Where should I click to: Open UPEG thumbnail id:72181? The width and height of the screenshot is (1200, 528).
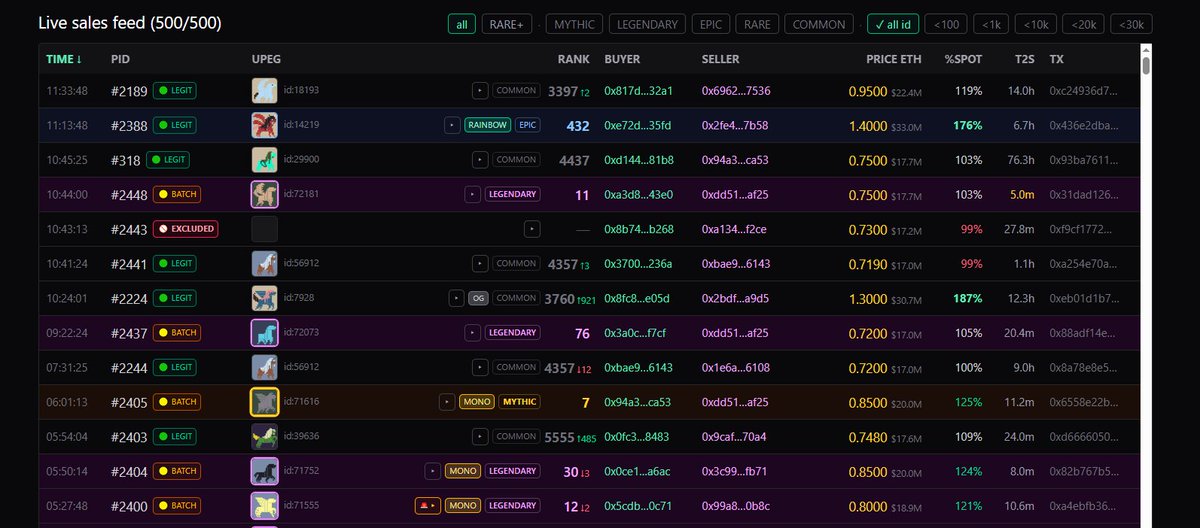(264, 195)
